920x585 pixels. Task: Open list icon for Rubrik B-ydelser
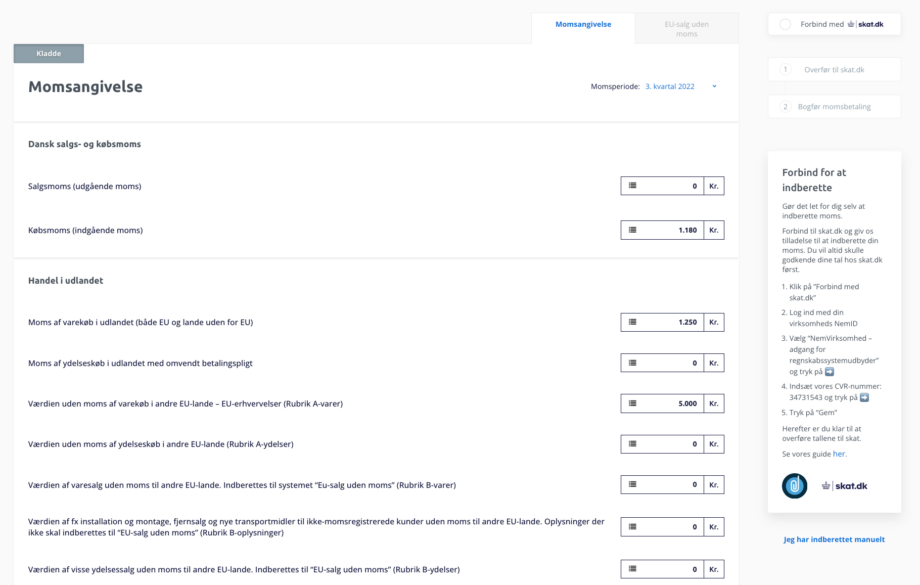click(x=632, y=569)
